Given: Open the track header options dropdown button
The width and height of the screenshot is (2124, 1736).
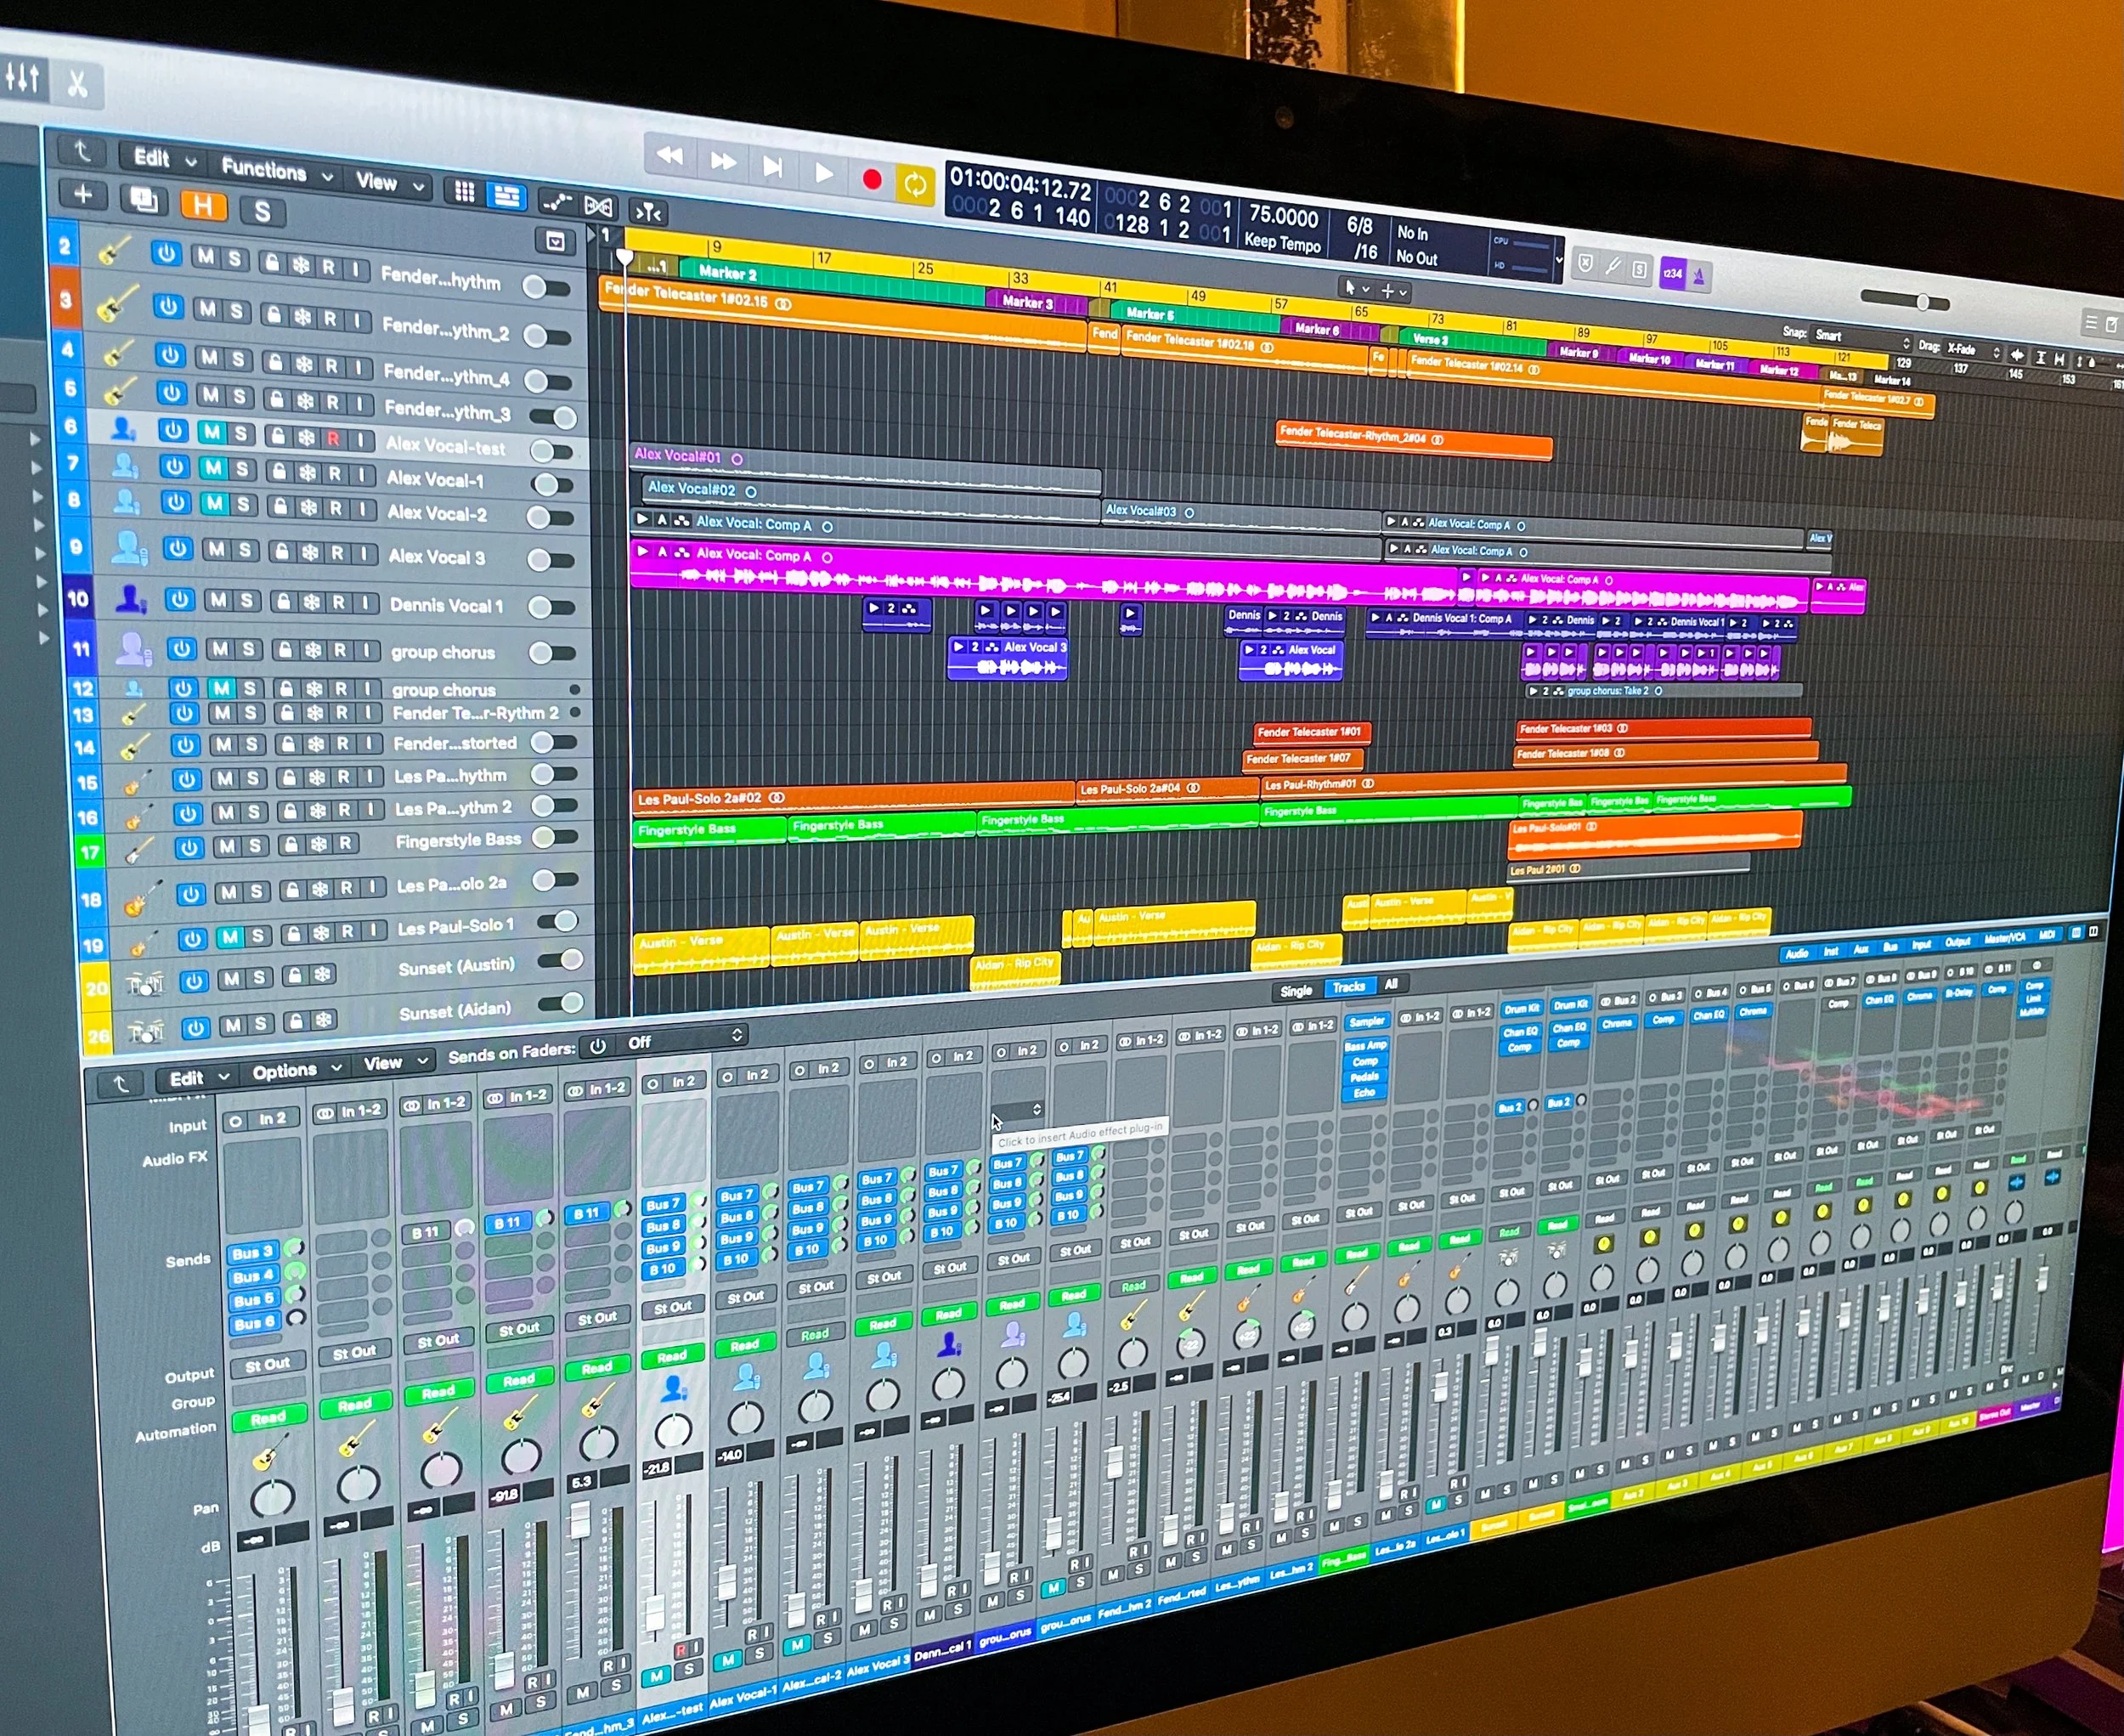Looking at the screenshot, I should tap(555, 241).
